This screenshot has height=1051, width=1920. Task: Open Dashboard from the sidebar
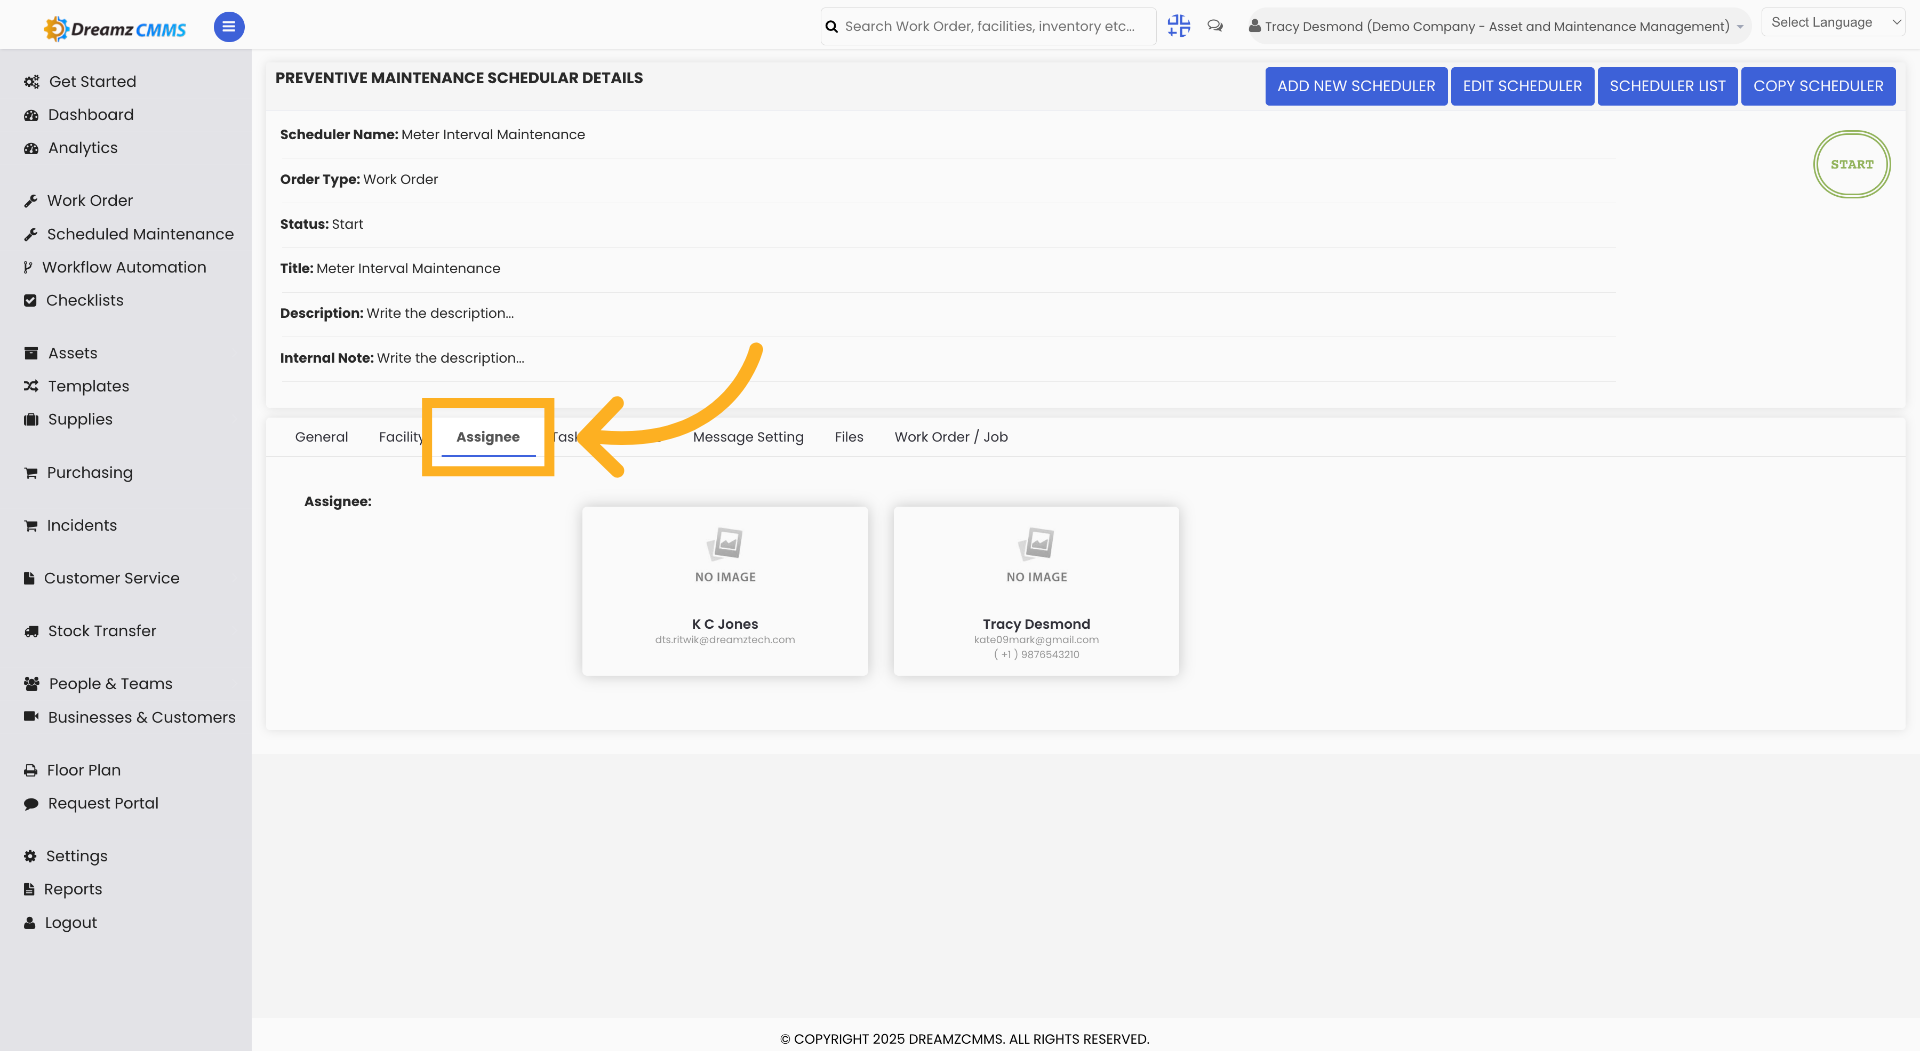tap(91, 115)
